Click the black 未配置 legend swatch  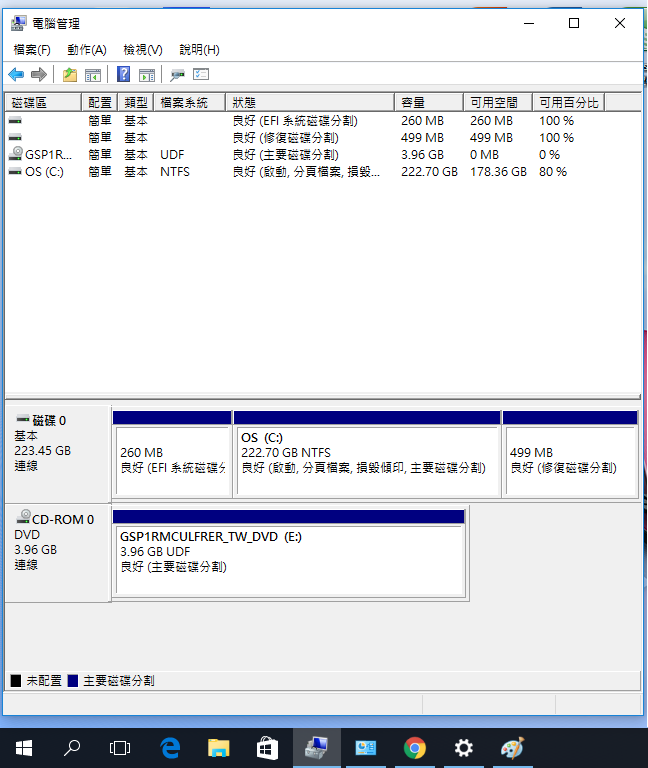(x=16, y=680)
